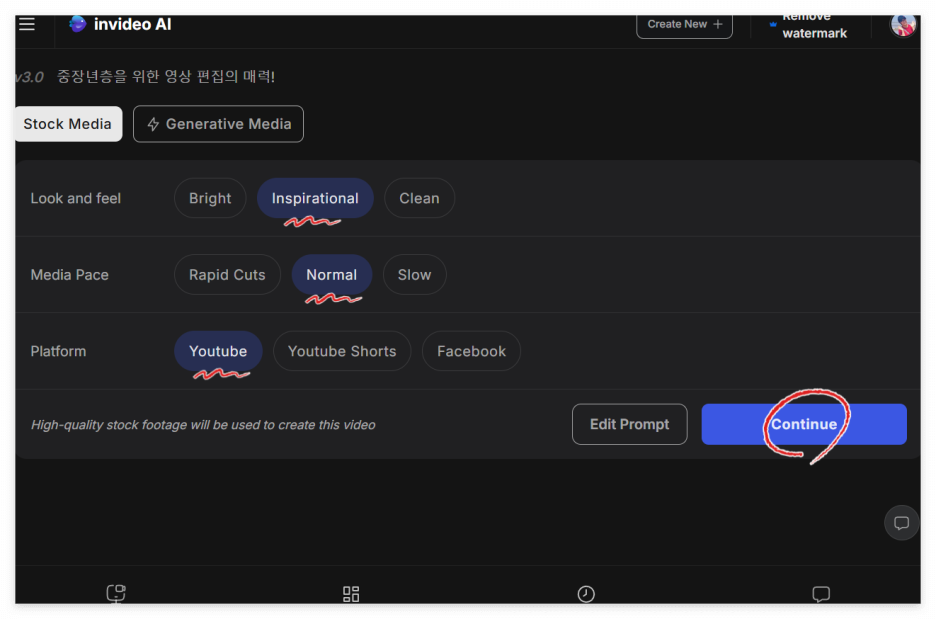Pick Youtube as the platform
This screenshot has height=619, width=936.
click(218, 351)
